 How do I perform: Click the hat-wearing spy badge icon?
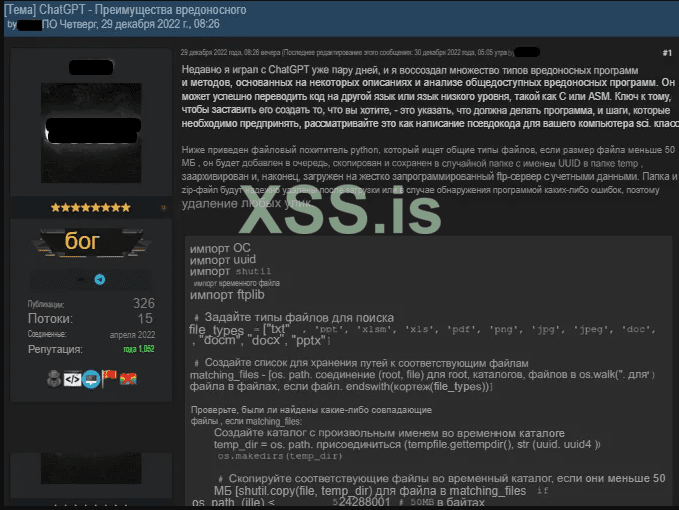[x=54, y=379]
